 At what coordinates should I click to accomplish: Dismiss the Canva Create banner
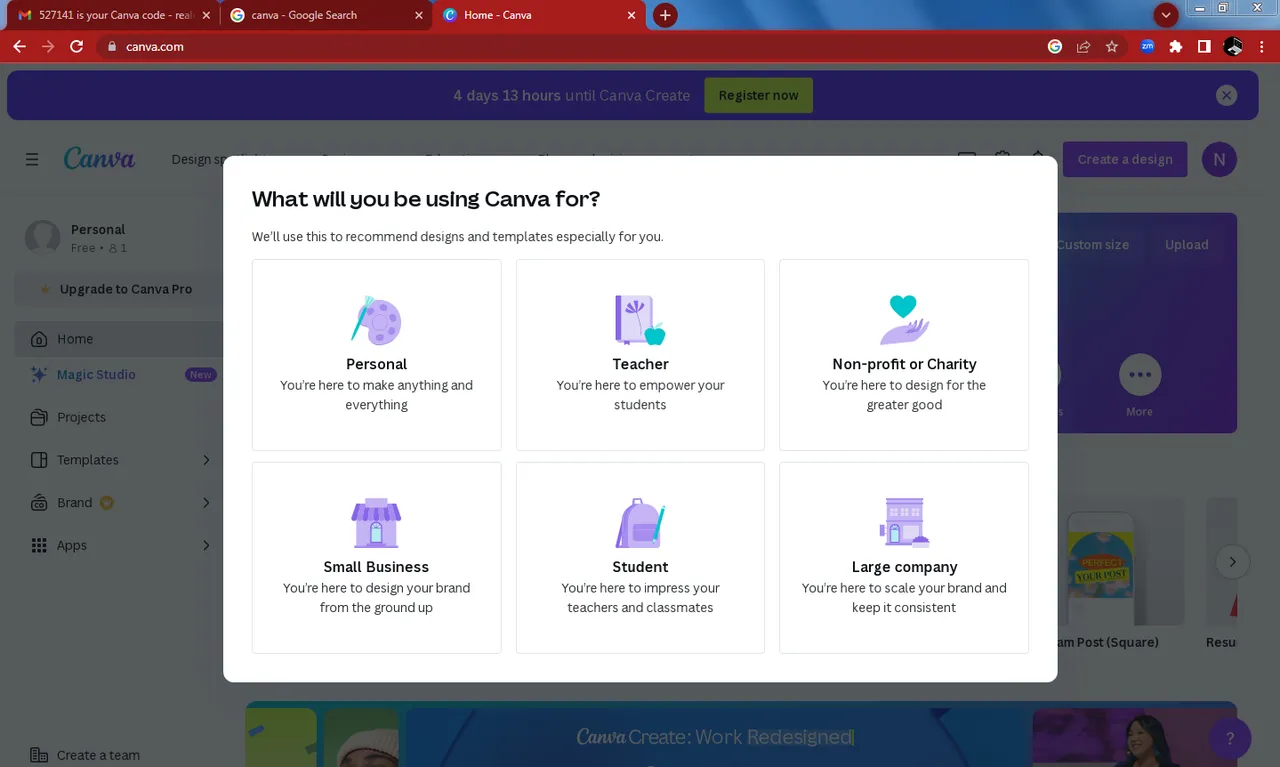click(x=1226, y=95)
